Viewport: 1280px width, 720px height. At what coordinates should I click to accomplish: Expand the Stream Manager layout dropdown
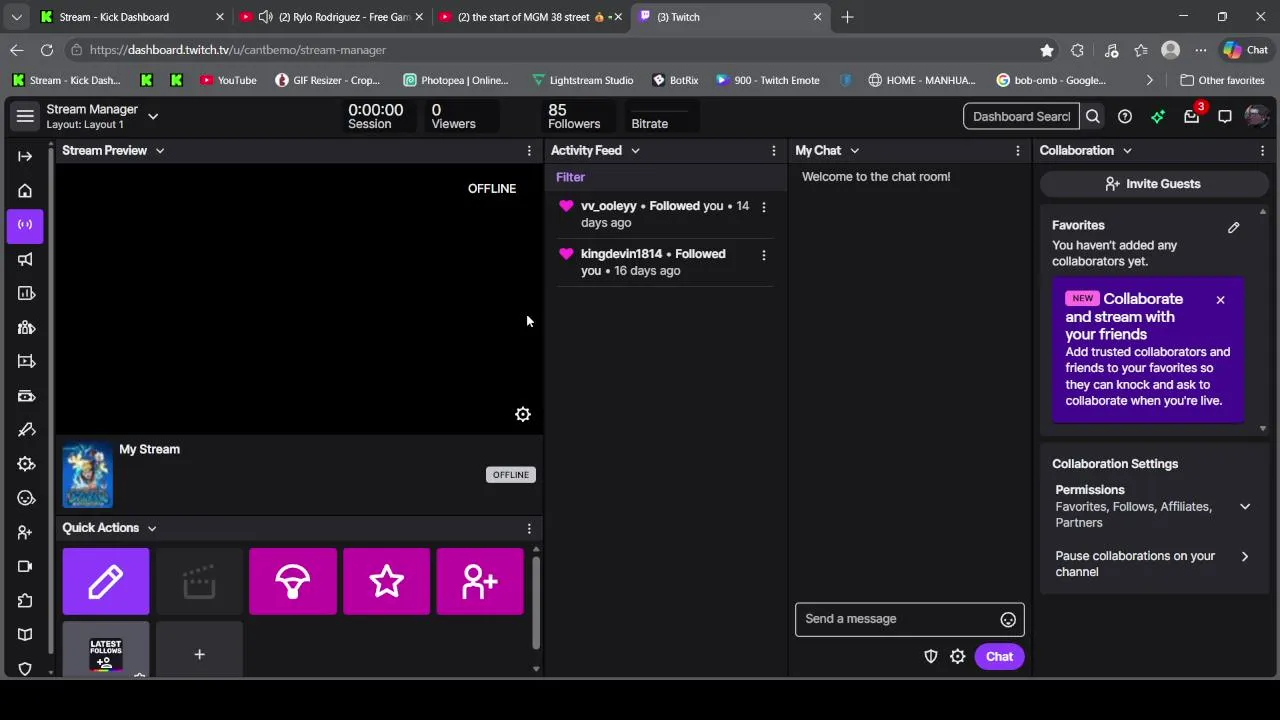click(153, 116)
